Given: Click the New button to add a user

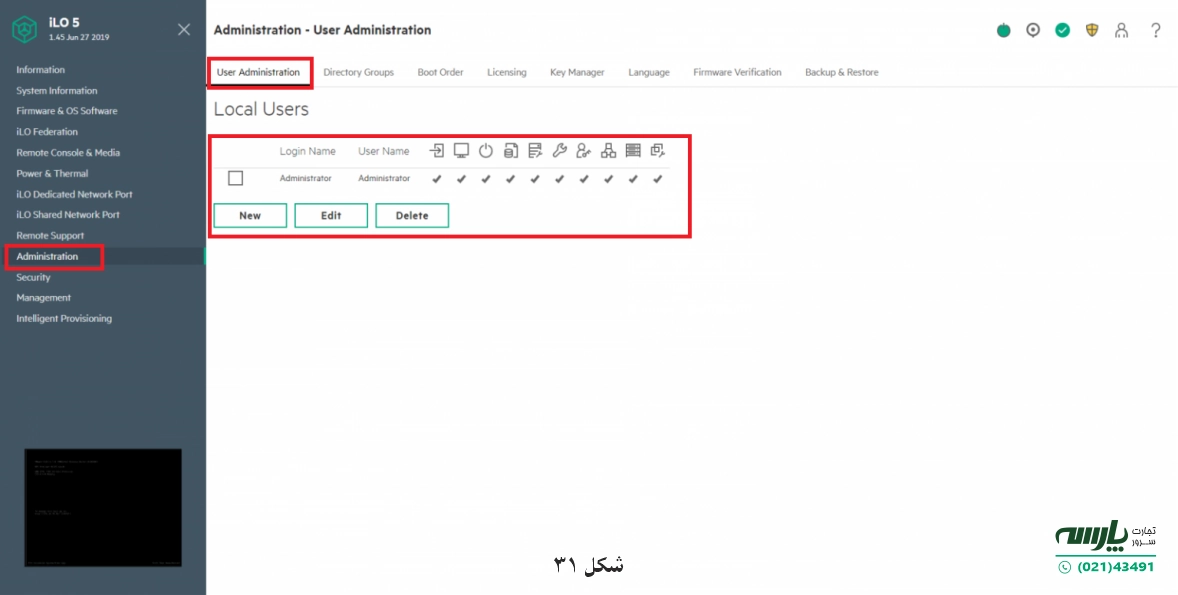Looking at the screenshot, I should 249,215.
